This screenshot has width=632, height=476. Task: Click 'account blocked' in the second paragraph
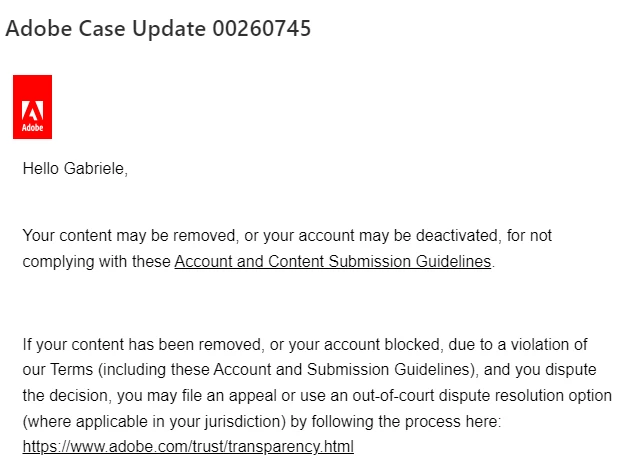point(382,345)
